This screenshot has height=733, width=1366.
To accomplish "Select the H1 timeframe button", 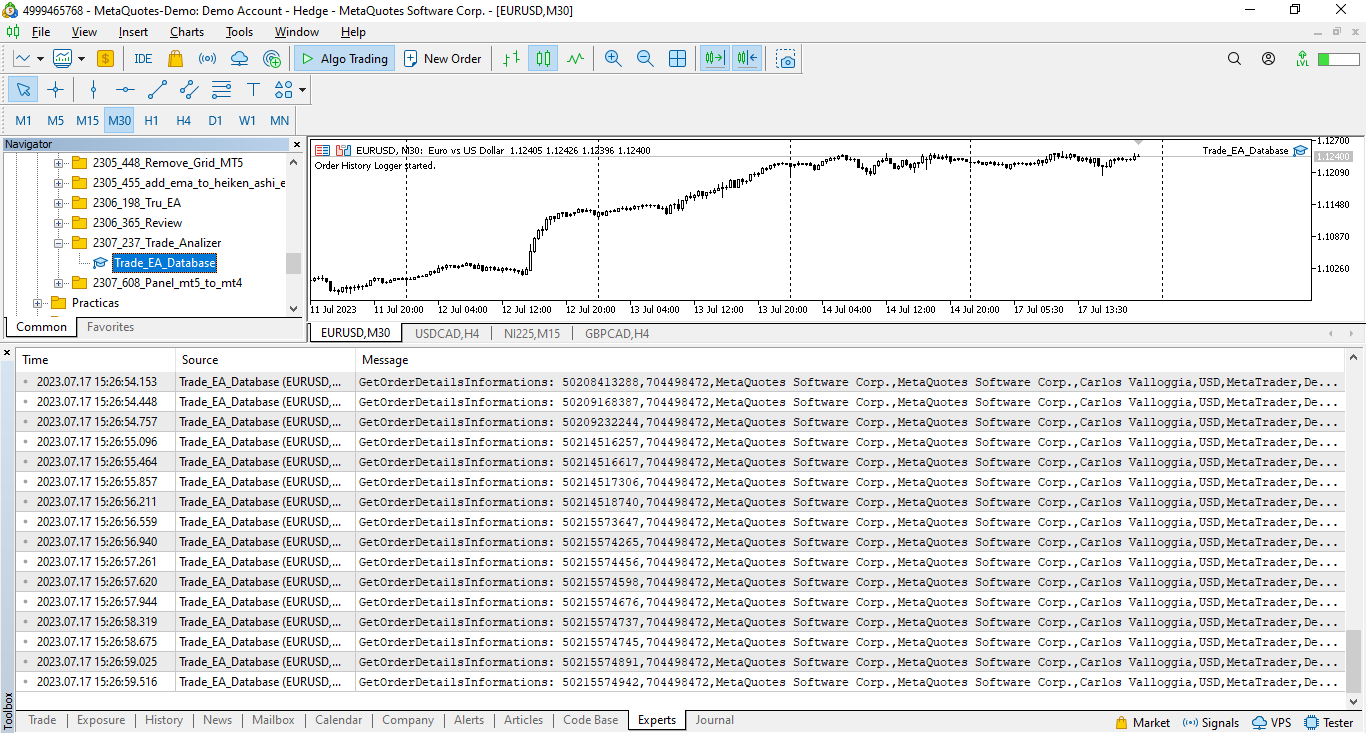I will (x=151, y=120).
